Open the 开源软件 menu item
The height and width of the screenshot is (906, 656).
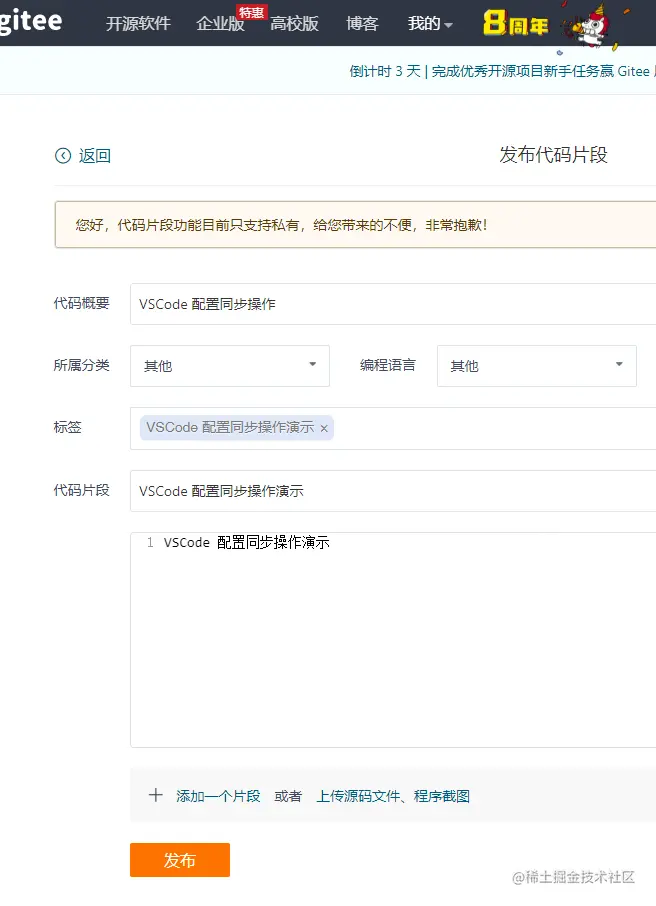point(138,23)
